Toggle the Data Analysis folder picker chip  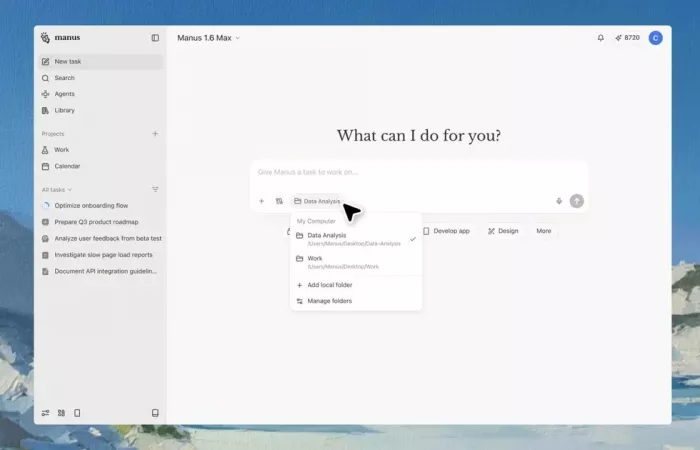[317, 201]
